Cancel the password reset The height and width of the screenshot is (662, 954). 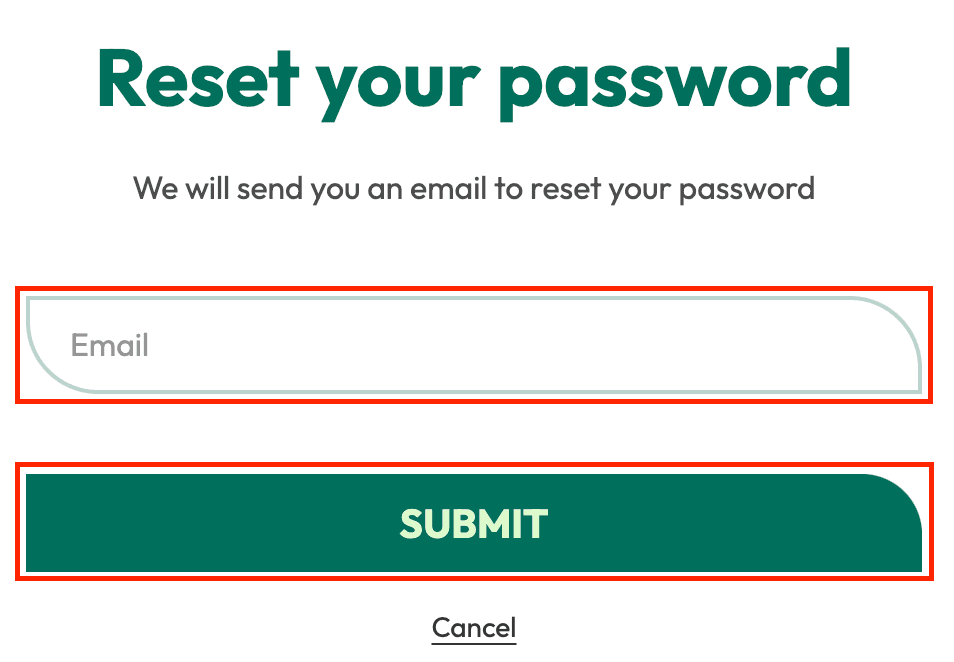(474, 628)
